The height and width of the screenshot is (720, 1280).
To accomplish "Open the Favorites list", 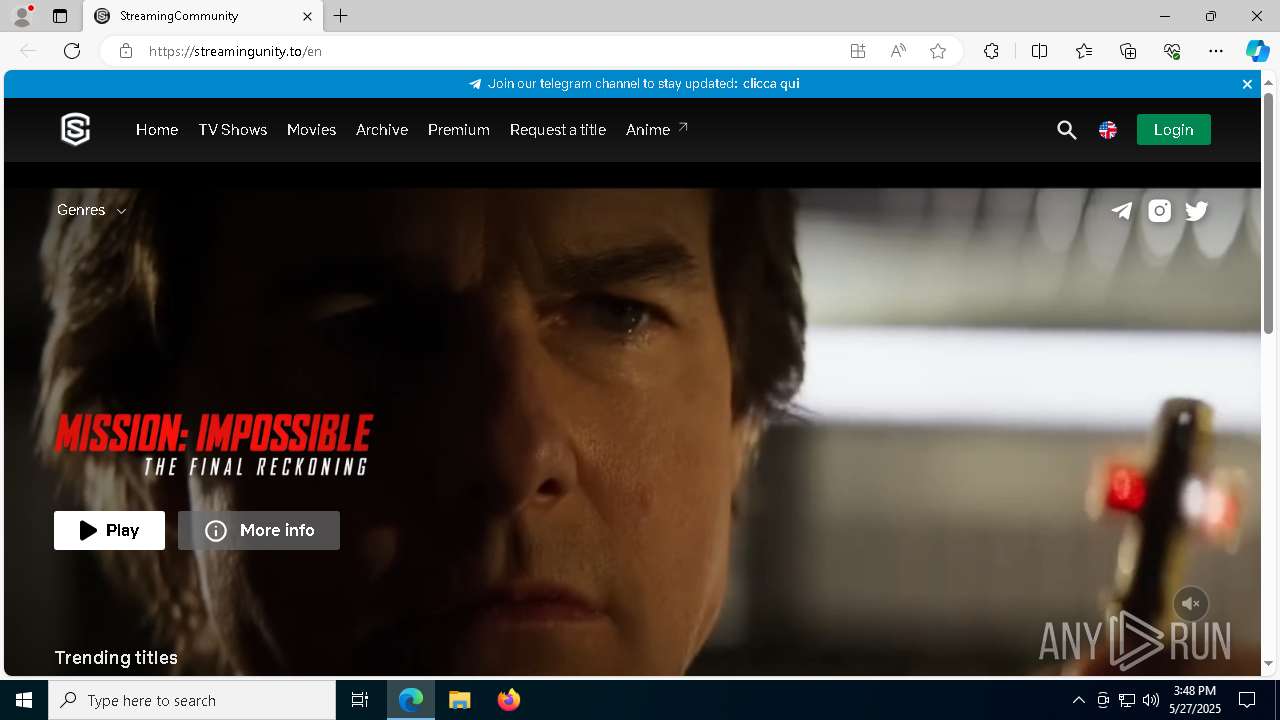I will coord(1084,51).
